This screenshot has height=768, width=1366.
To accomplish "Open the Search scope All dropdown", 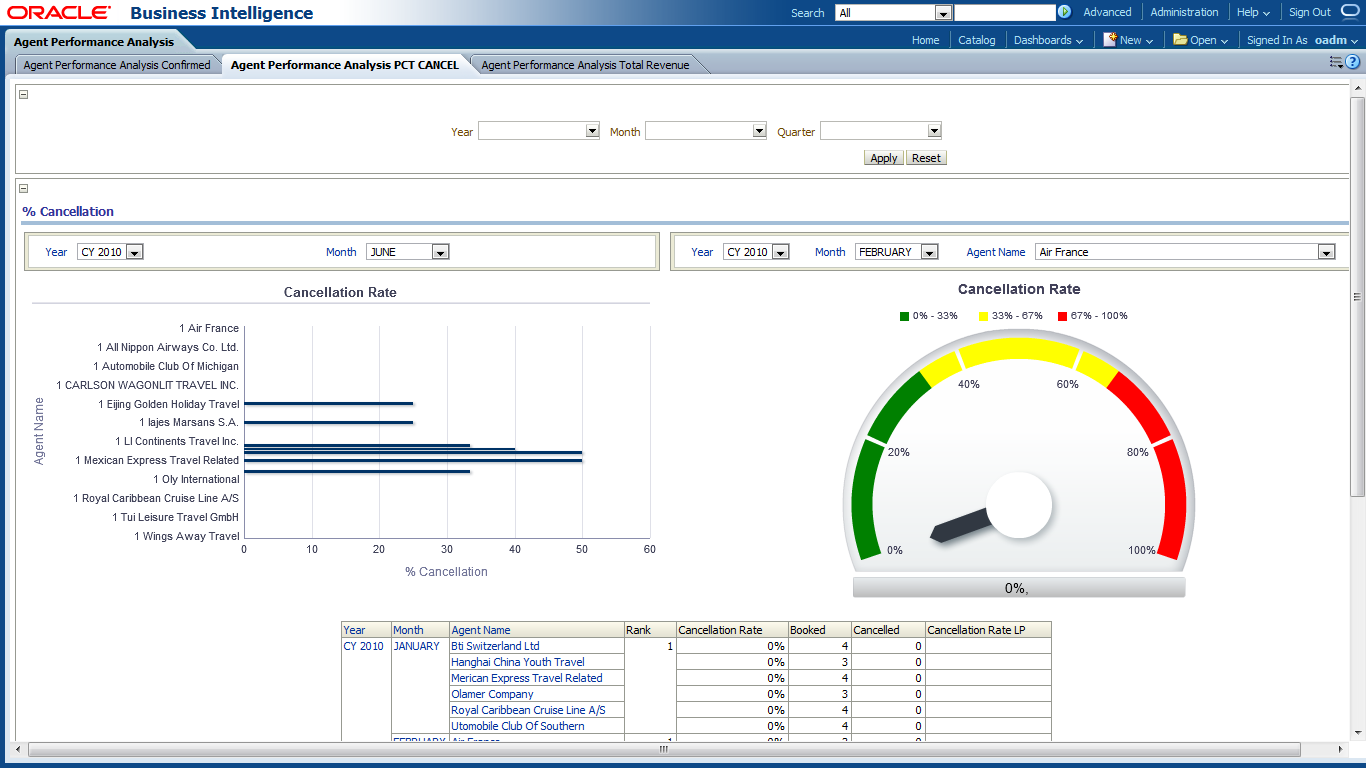I will tap(942, 13).
